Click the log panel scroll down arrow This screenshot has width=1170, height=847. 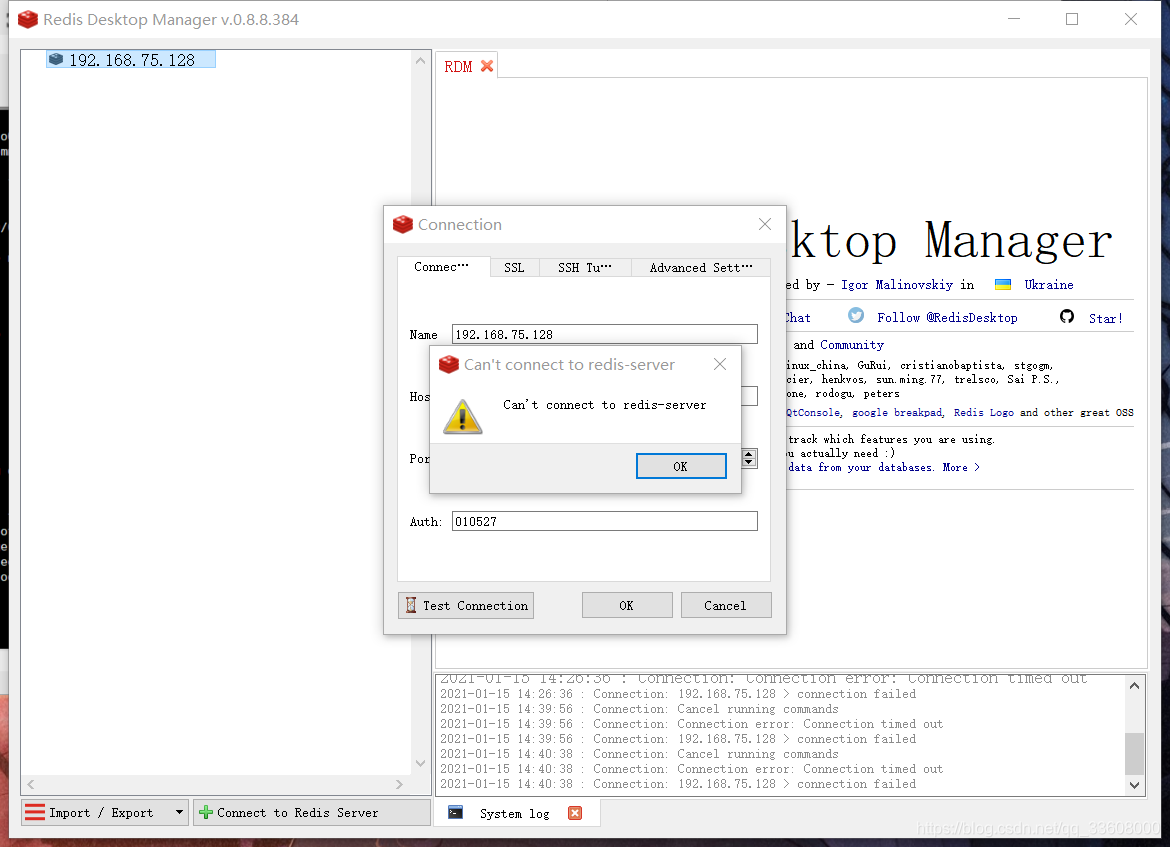[1134, 785]
